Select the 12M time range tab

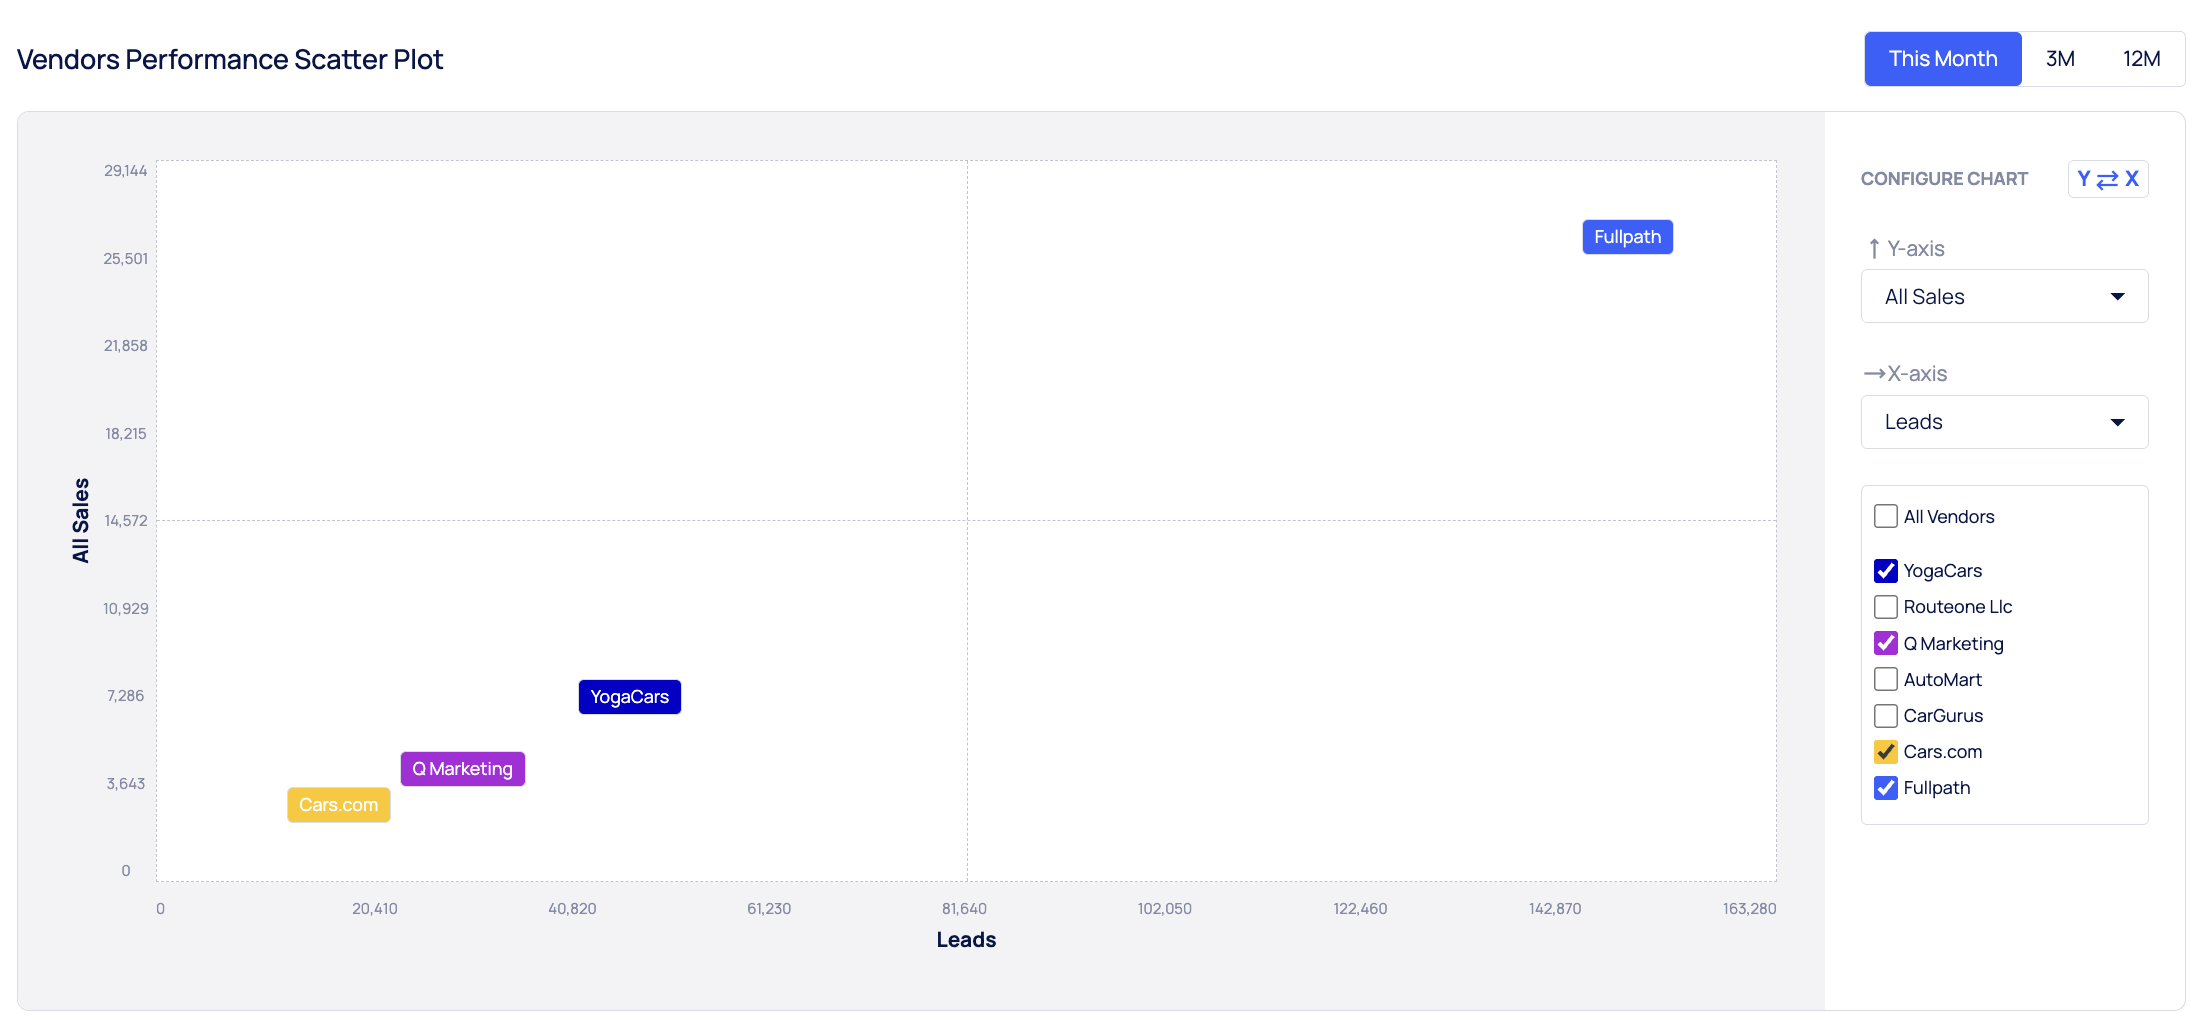[2141, 59]
